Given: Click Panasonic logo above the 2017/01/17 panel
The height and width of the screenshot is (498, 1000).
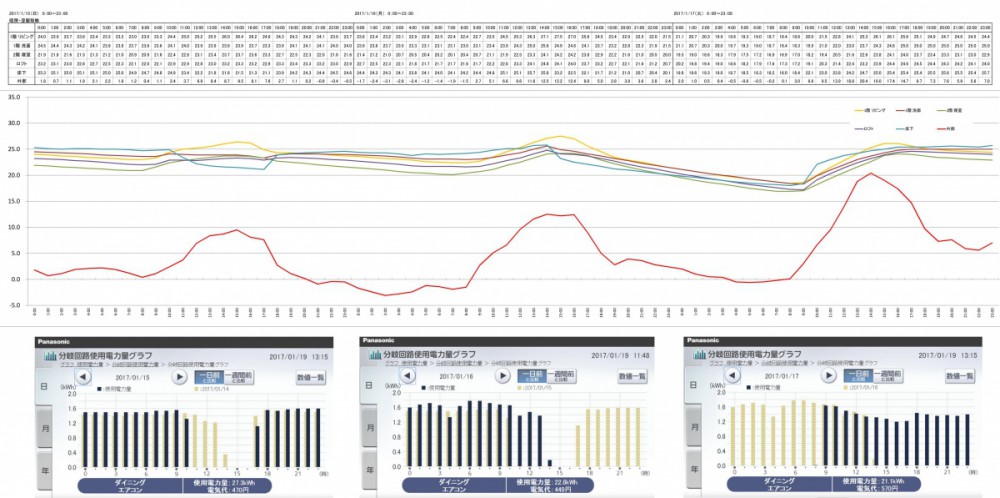Looking at the screenshot, I should click(702, 341).
